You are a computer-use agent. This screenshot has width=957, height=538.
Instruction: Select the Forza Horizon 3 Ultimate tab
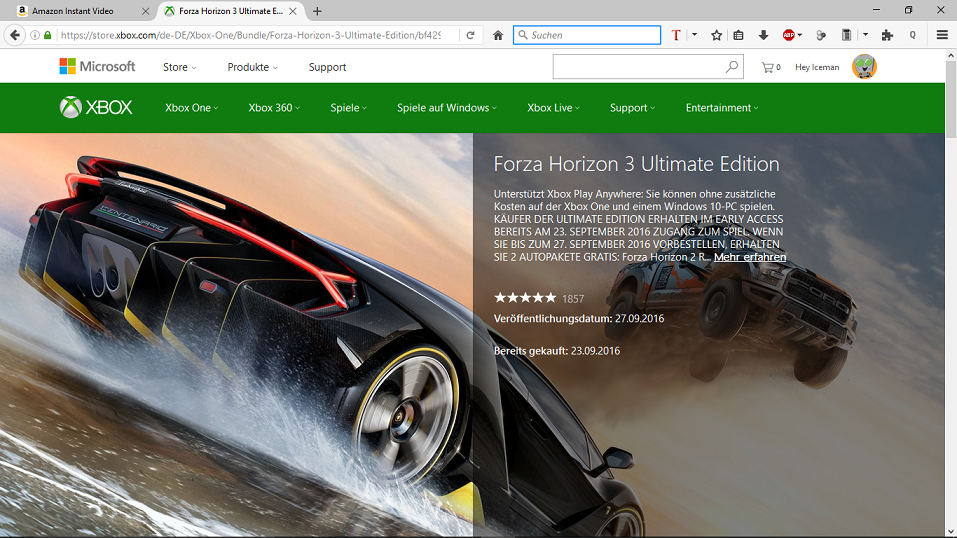click(231, 11)
